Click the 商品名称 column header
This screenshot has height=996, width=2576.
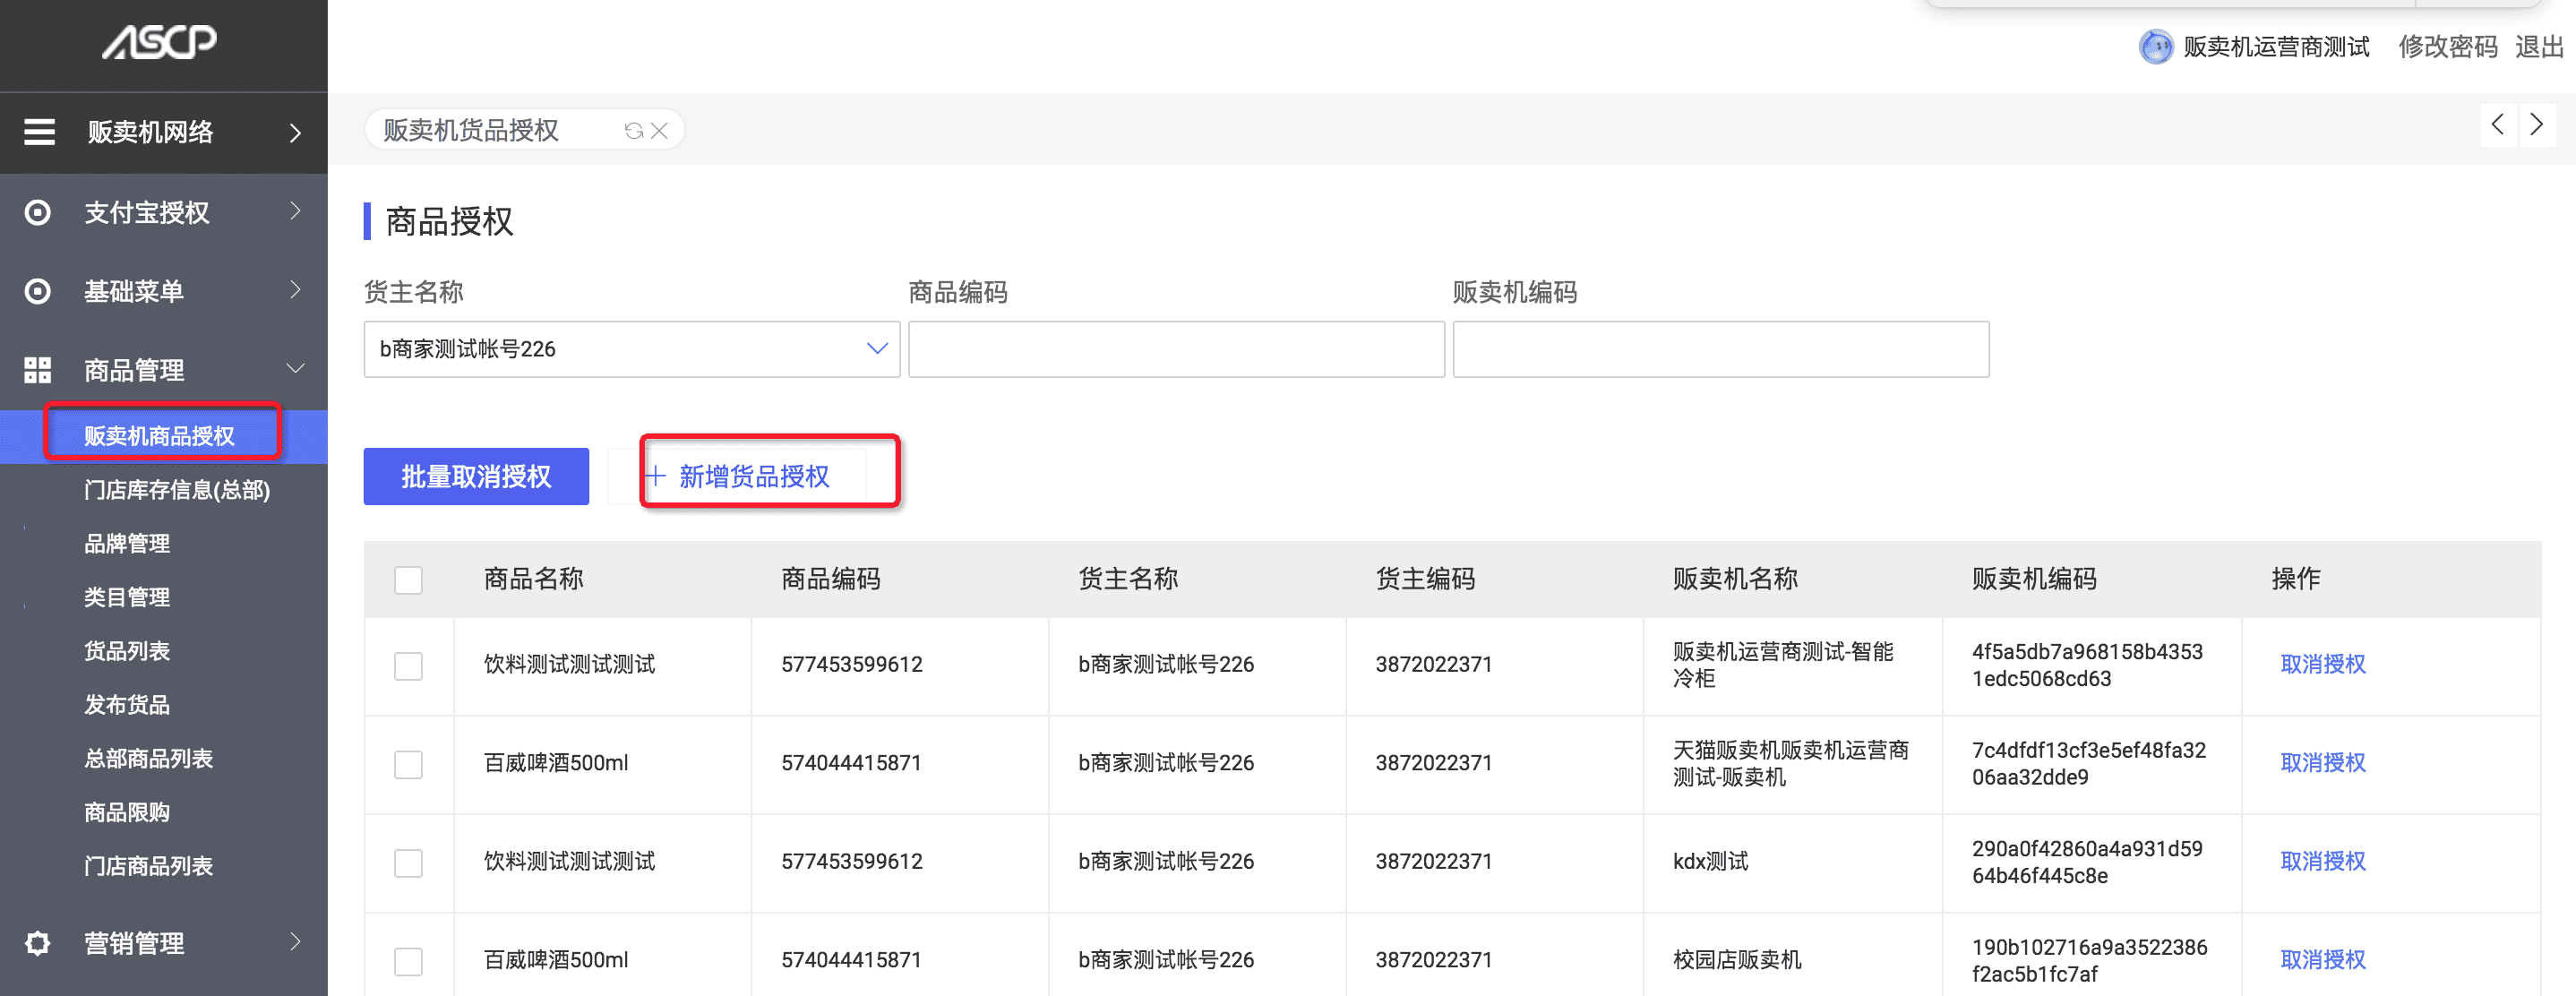(533, 579)
